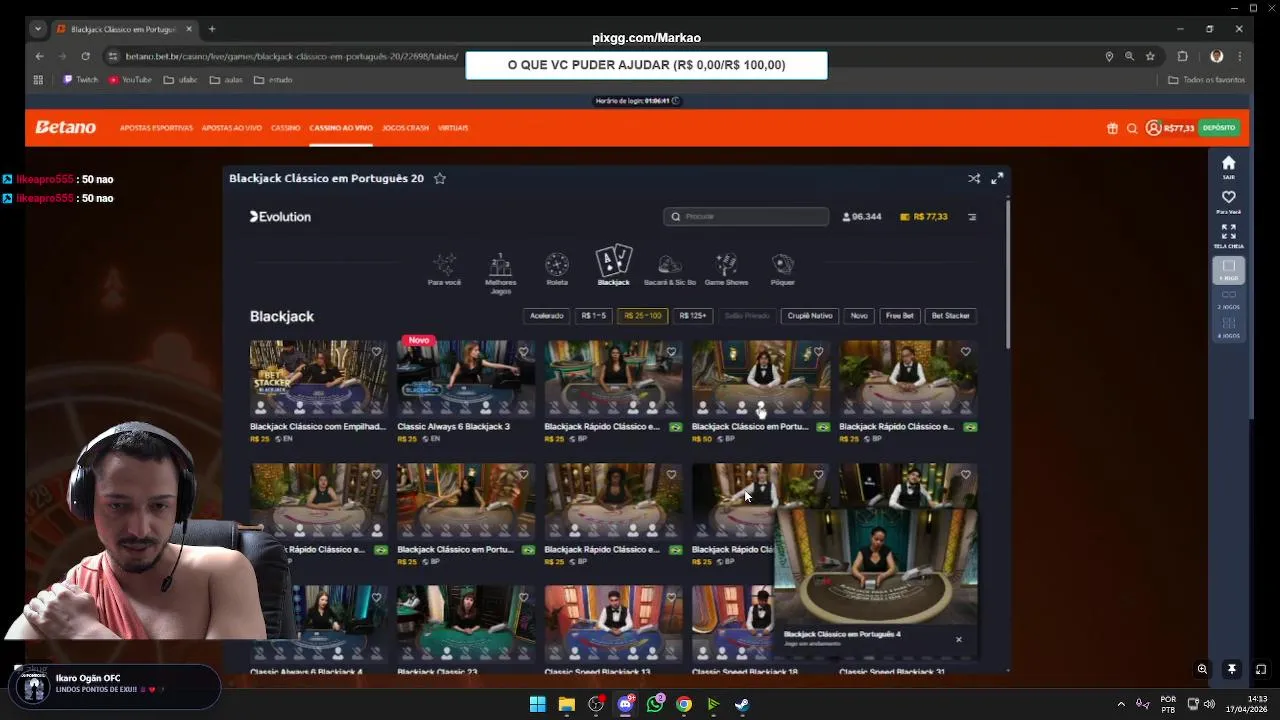Image resolution: width=1280 pixels, height=720 pixels.
Task: Toggle the Crupiê Nativo filter
Action: (810, 316)
